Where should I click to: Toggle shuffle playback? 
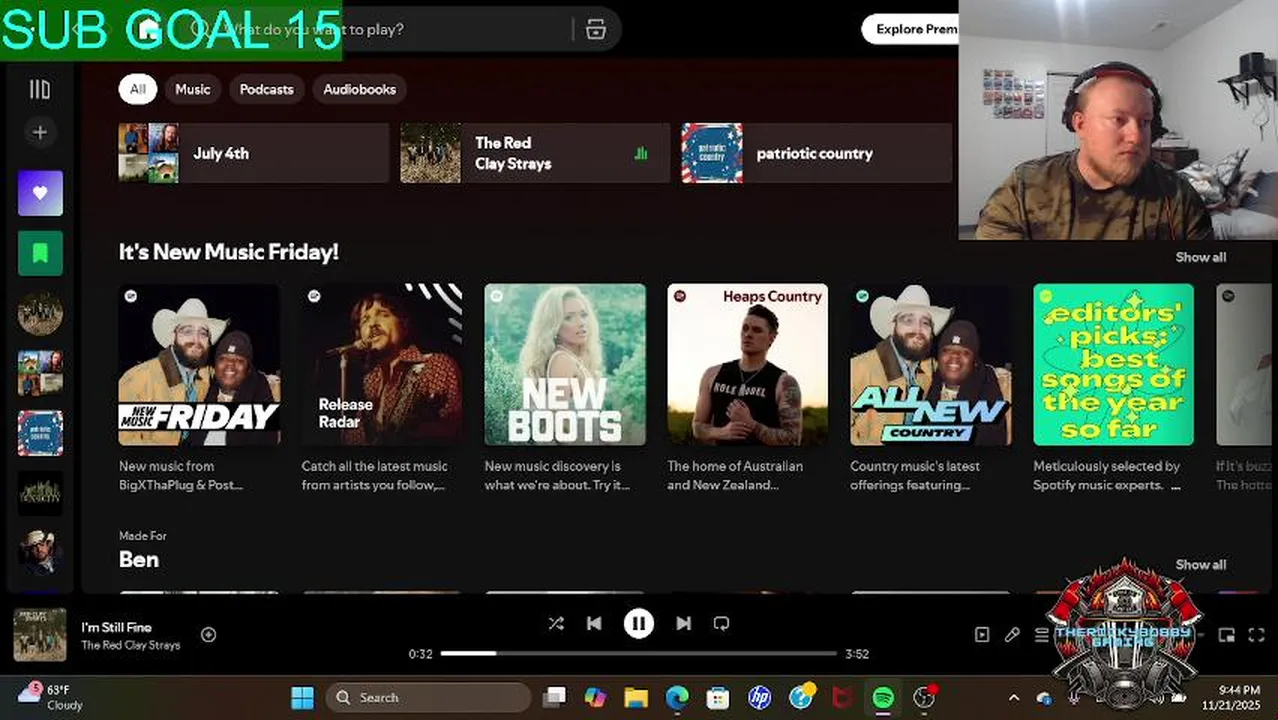556,623
